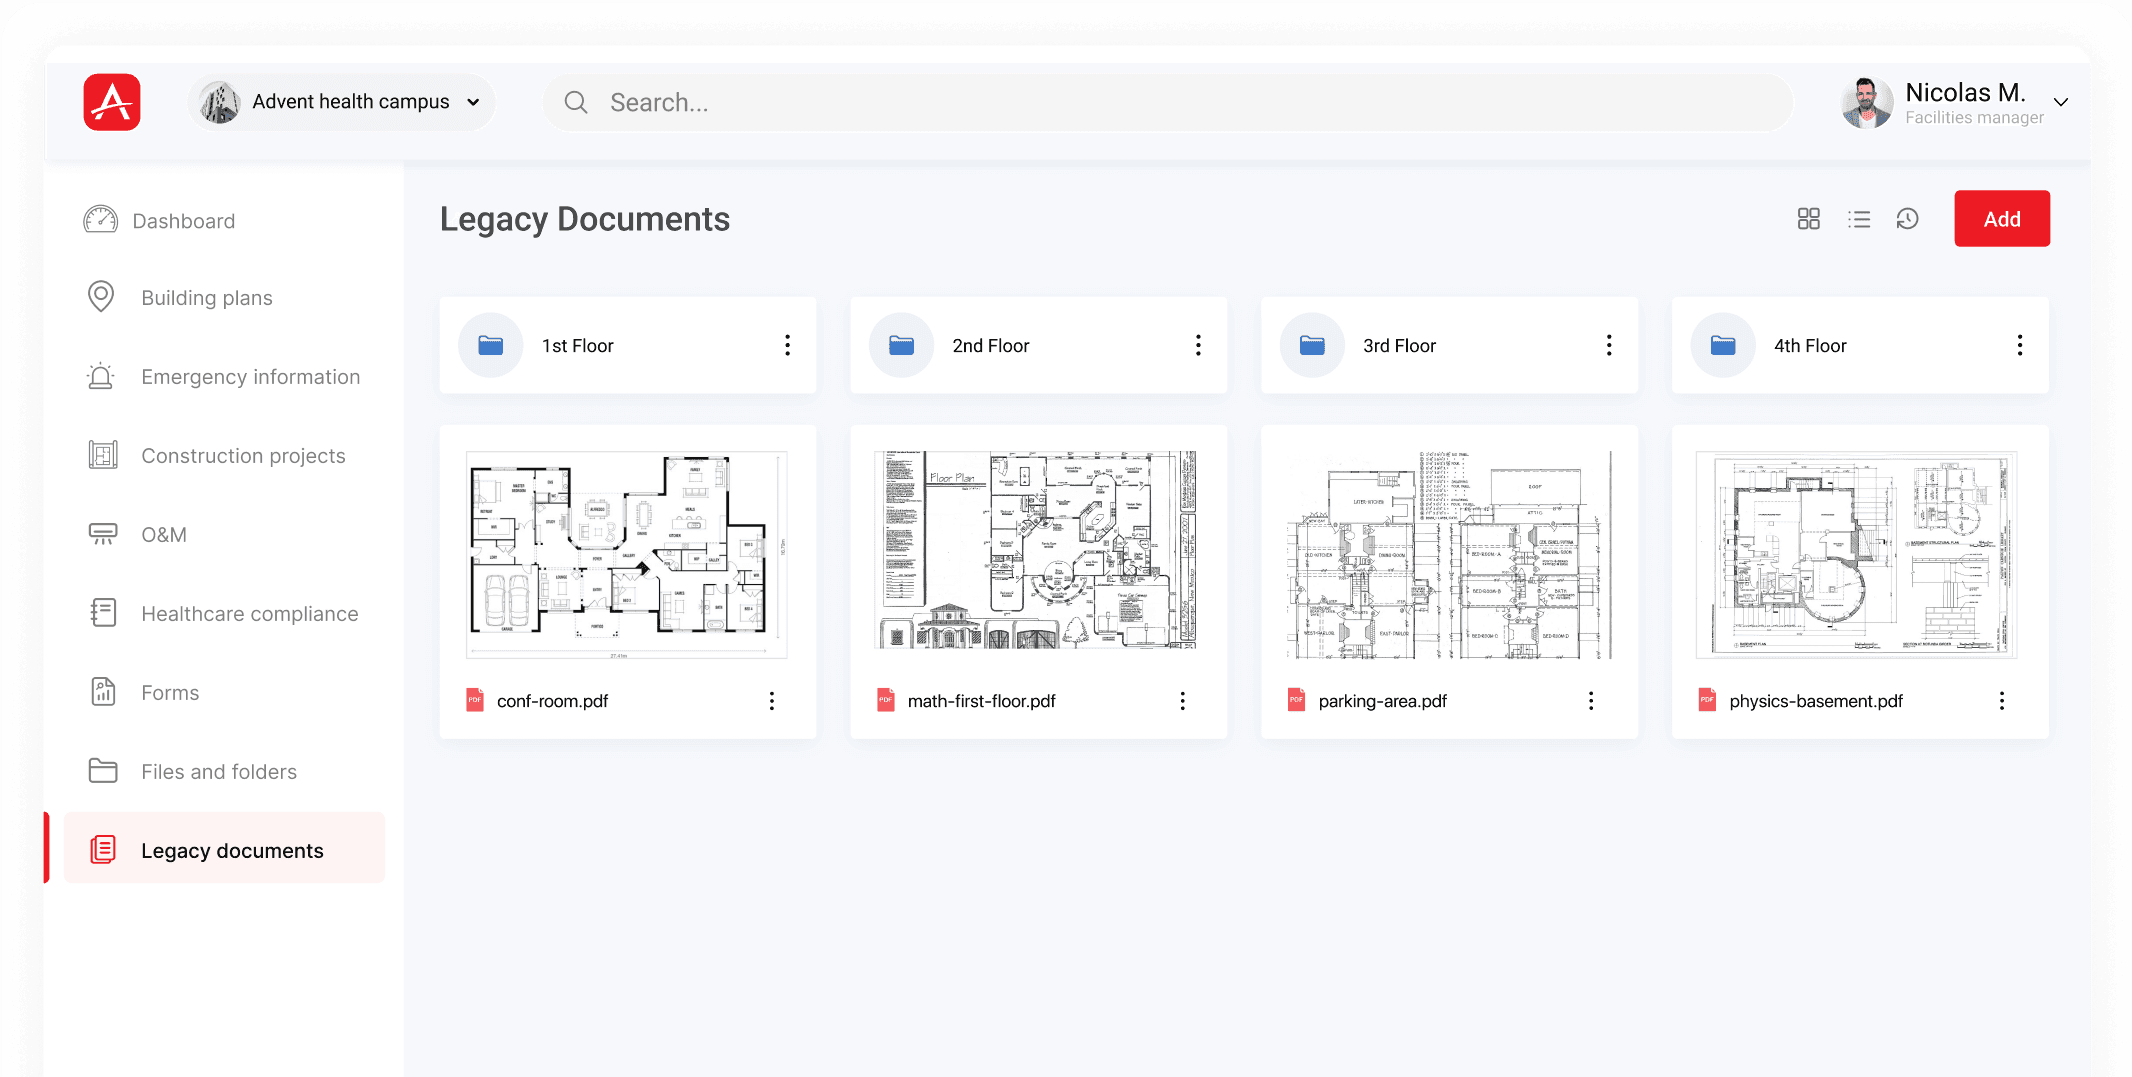This screenshot has height=1077, width=2132.
Task: Switch to list view using the list icon
Action: tap(1859, 218)
